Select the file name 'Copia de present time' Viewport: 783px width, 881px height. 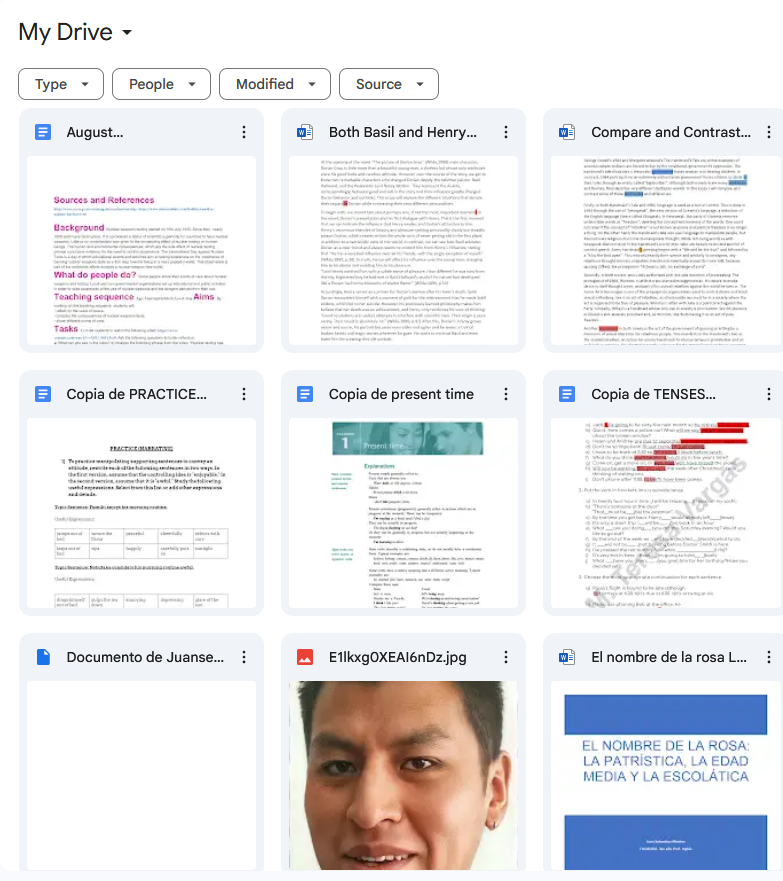[x=401, y=394]
